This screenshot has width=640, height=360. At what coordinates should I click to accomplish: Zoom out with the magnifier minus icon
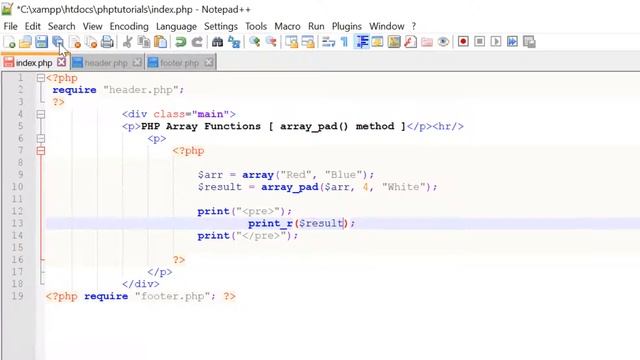click(x=271, y=42)
